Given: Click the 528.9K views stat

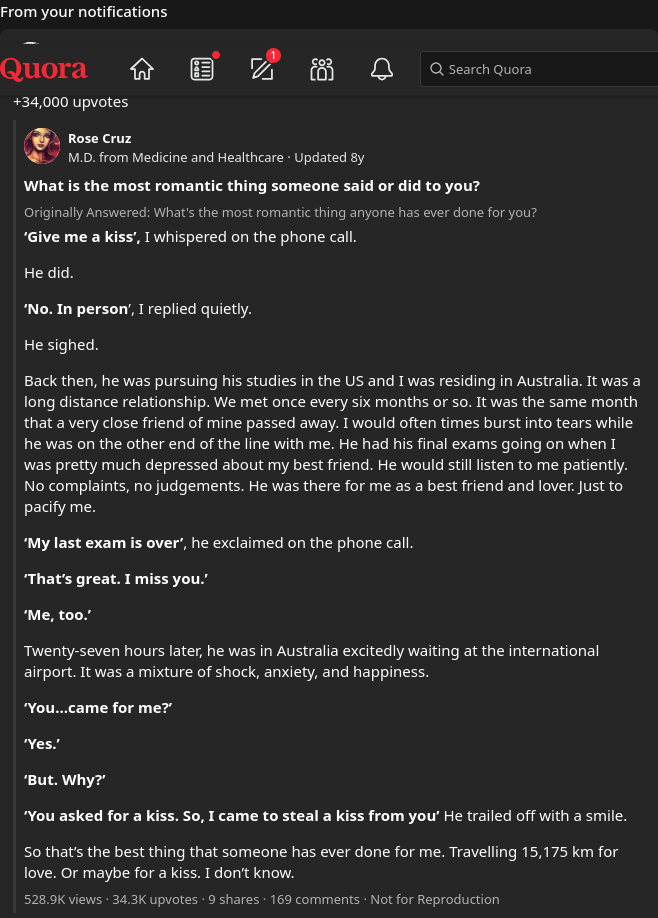Looking at the screenshot, I should click(63, 899).
